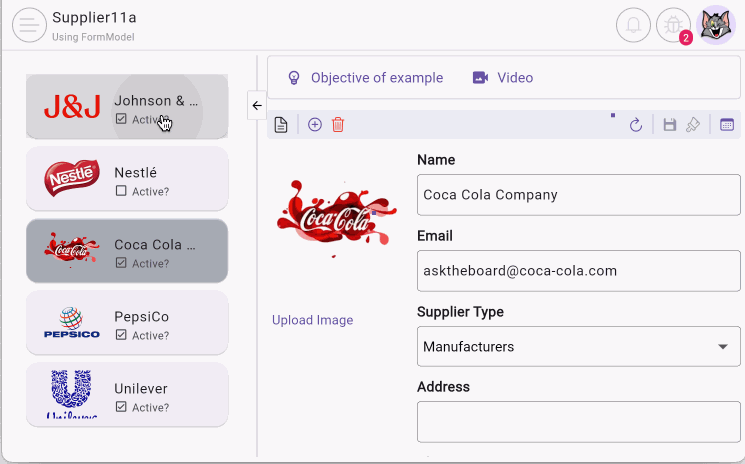Open the hamburger navigation menu
Image resolution: width=745 pixels, height=464 pixels.
(x=29, y=26)
